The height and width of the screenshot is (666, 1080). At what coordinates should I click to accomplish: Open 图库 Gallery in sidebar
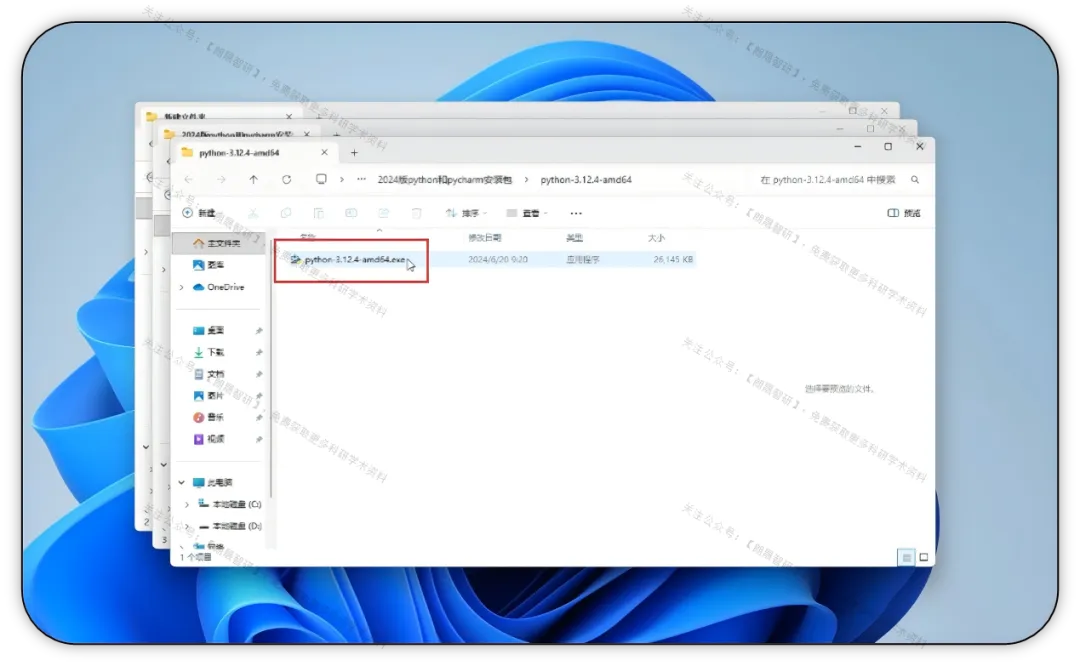point(209,265)
